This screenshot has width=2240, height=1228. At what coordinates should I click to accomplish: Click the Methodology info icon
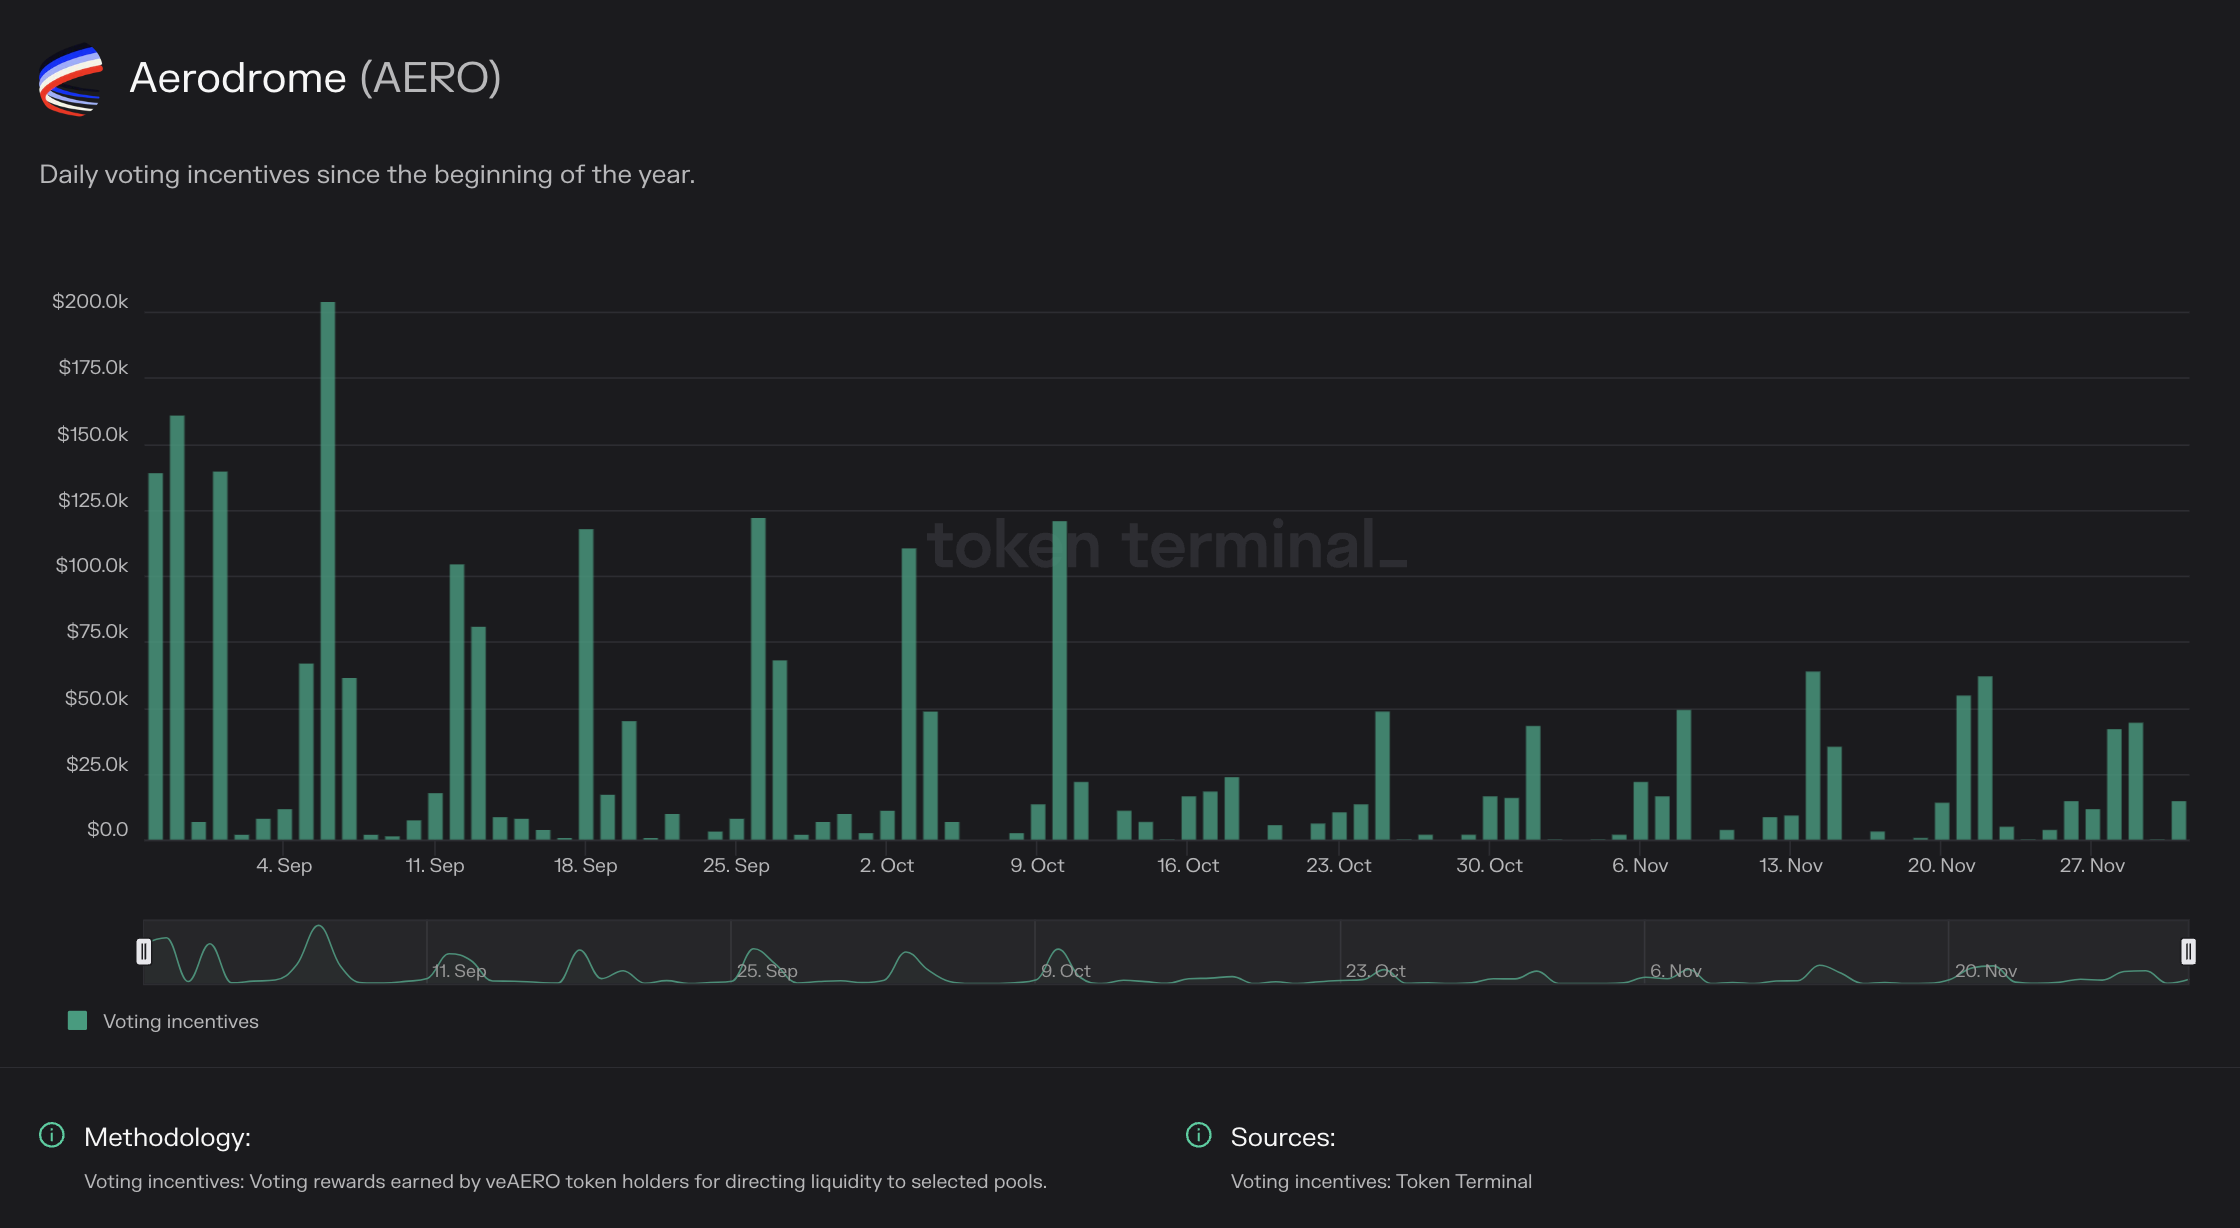[52, 1135]
